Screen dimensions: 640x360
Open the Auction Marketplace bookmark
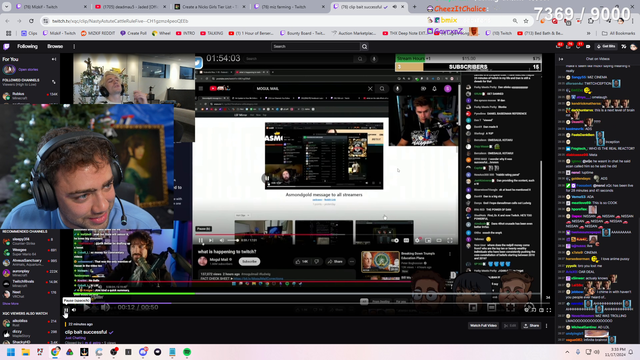point(353,33)
